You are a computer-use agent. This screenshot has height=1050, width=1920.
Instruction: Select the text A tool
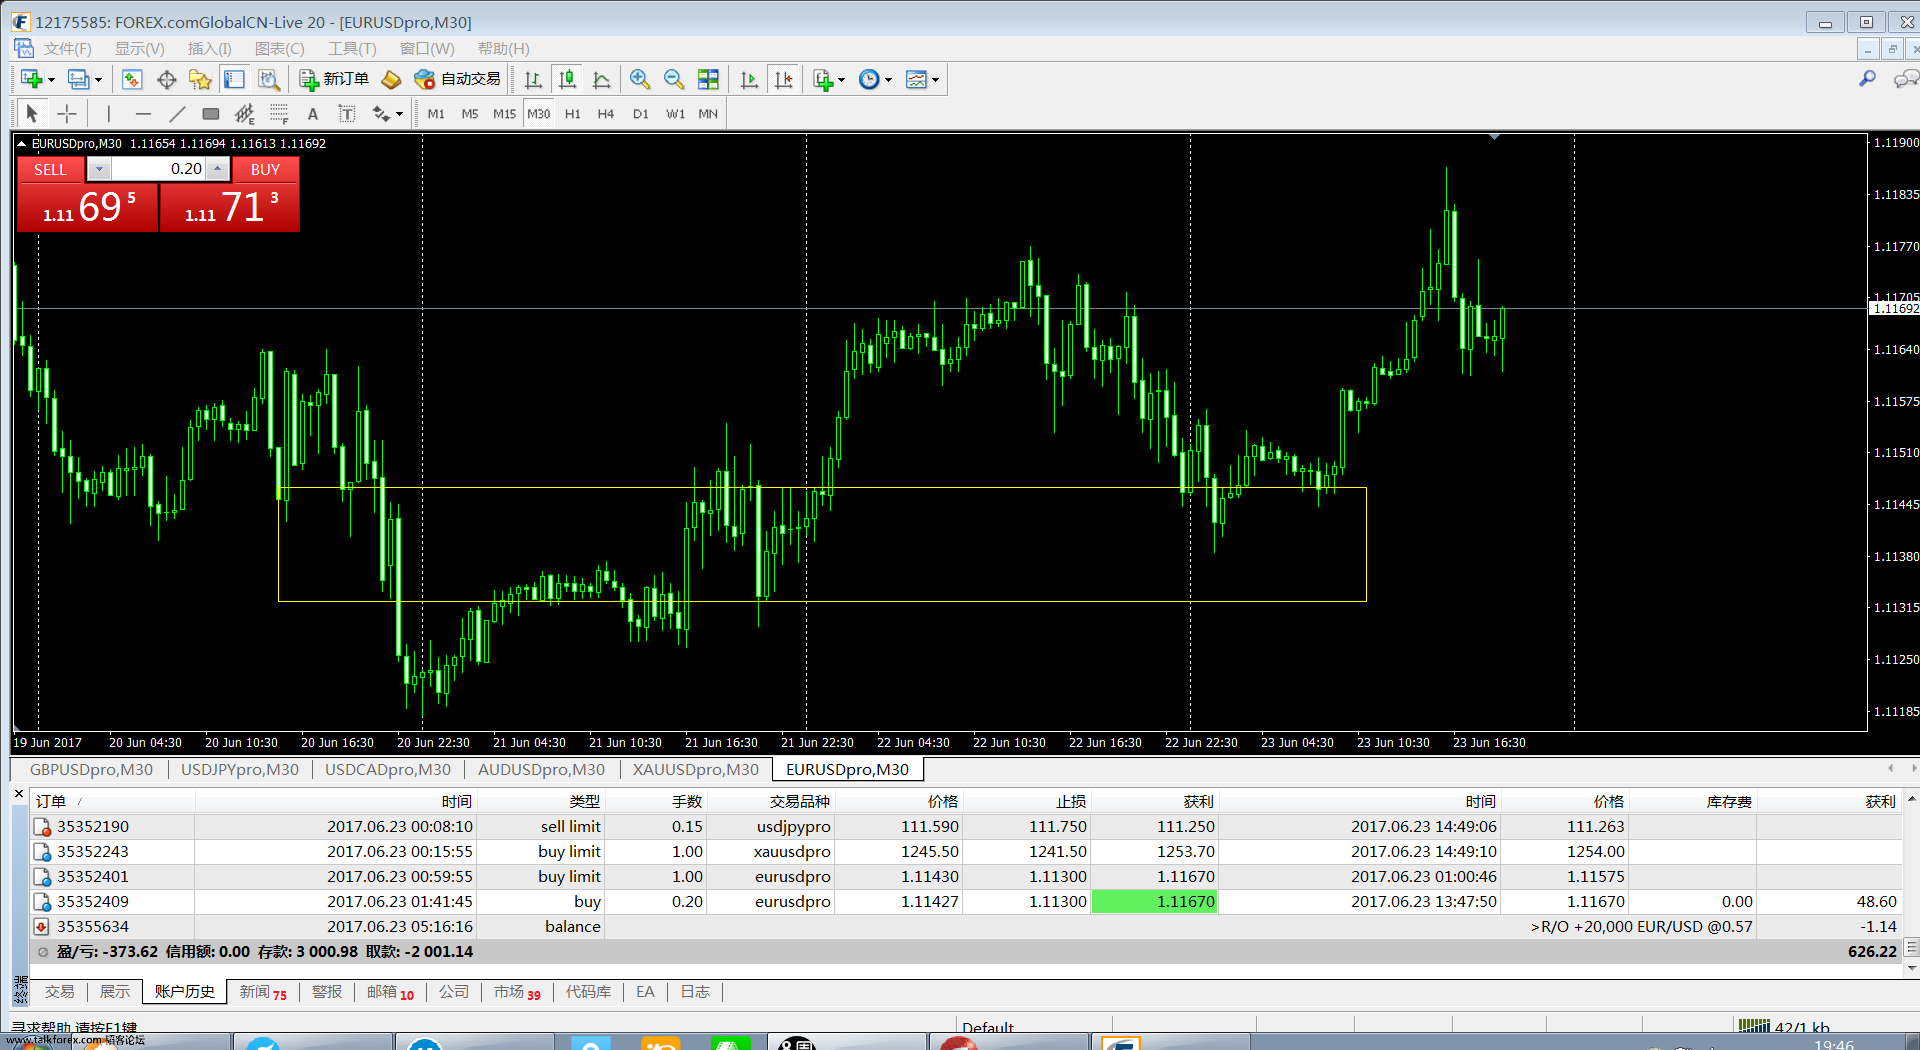click(313, 113)
